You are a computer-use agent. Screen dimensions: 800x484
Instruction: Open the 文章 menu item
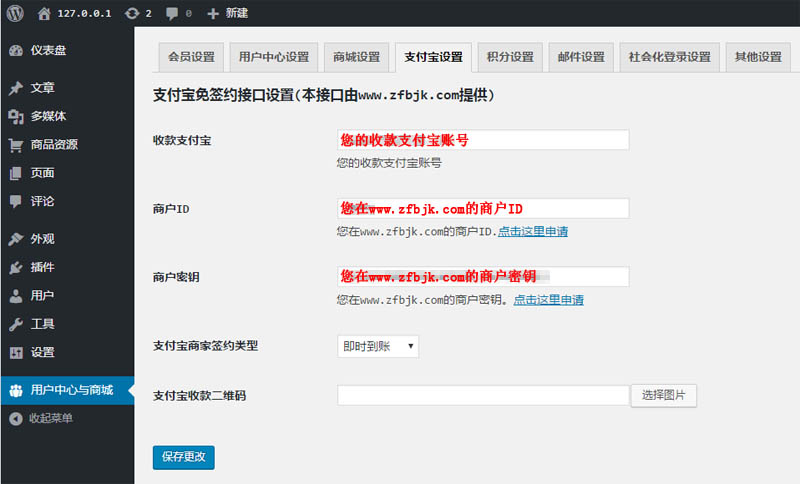tap(67, 88)
